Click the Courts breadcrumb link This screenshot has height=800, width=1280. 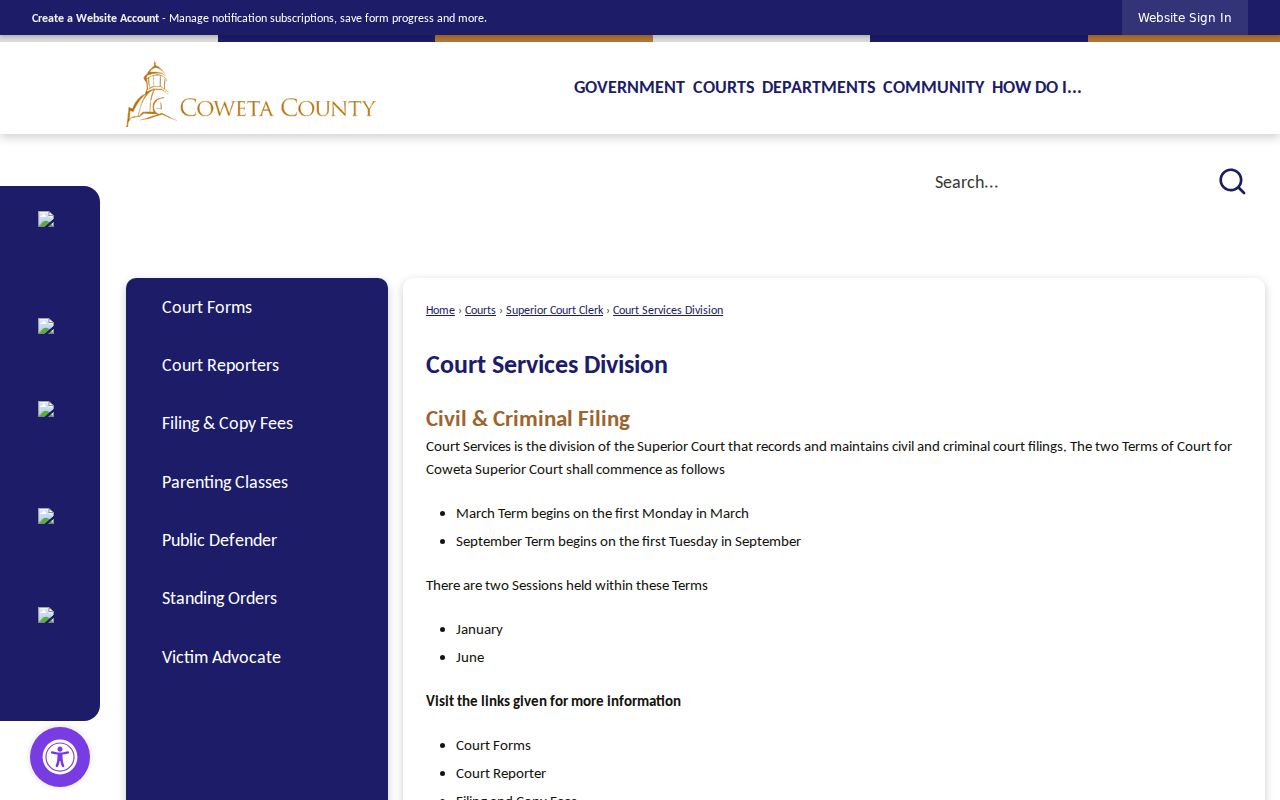[x=480, y=310]
